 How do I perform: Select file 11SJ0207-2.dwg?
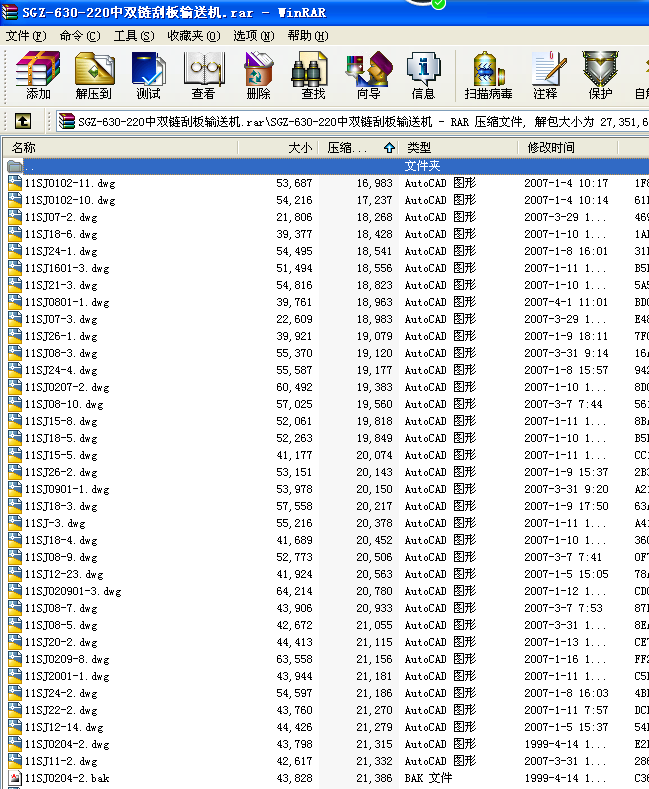pos(67,387)
